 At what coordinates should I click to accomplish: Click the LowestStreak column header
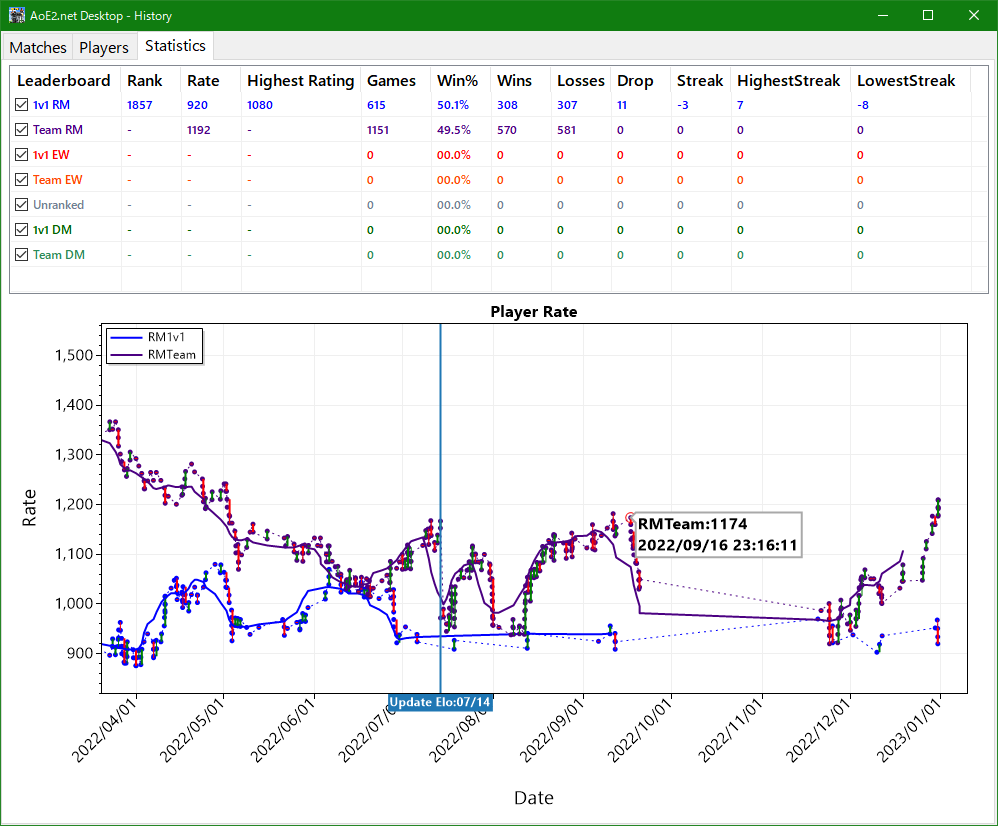pyautogui.click(x=906, y=81)
